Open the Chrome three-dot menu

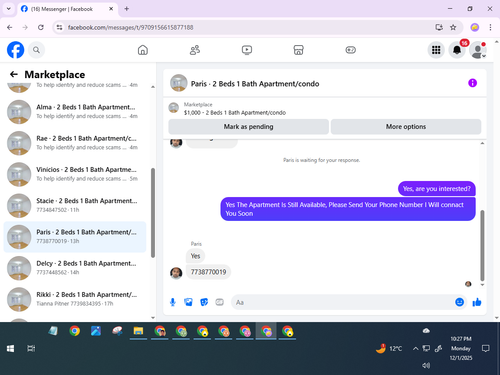(490, 27)
